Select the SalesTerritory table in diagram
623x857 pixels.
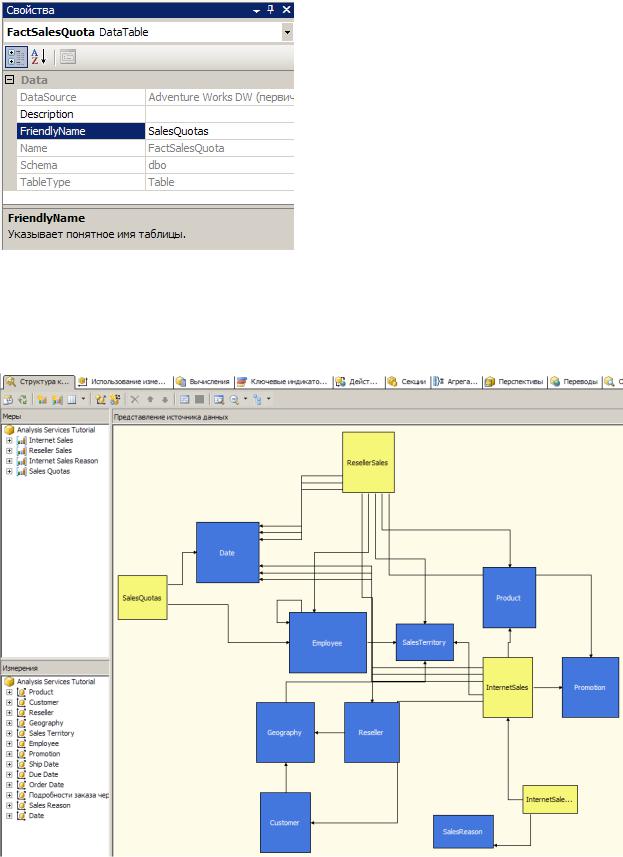point(424,642)
